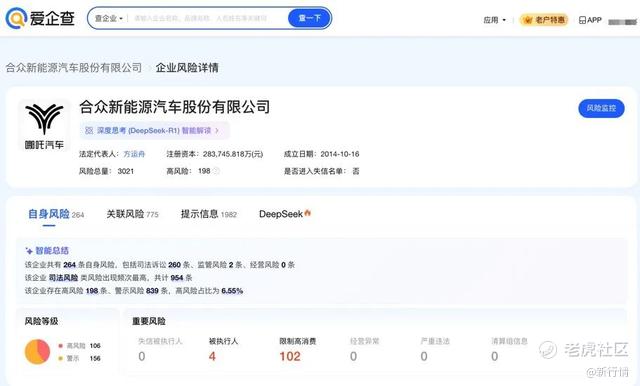Image resolution: width=640 pixels, height=386 pixels.
Task: Open legal representative 方运舟 link
Action: pos(134,154)
